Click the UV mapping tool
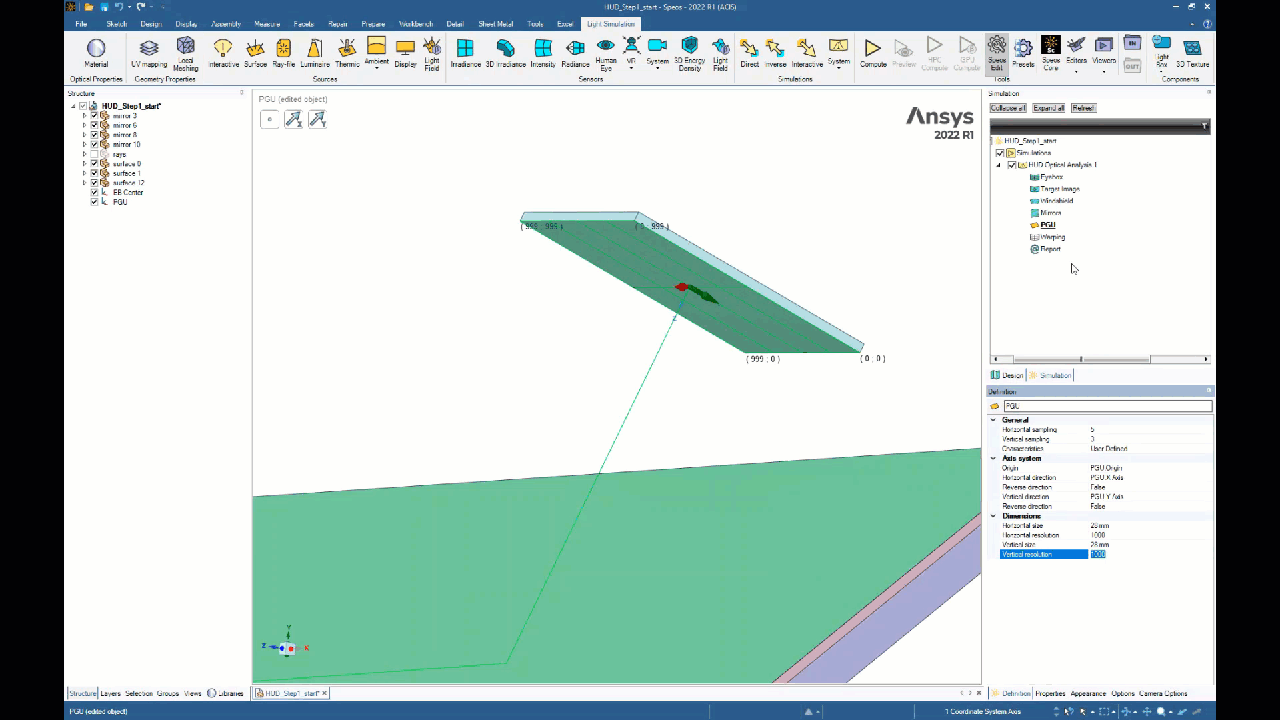1280x720 pixels. click(149, 54)
